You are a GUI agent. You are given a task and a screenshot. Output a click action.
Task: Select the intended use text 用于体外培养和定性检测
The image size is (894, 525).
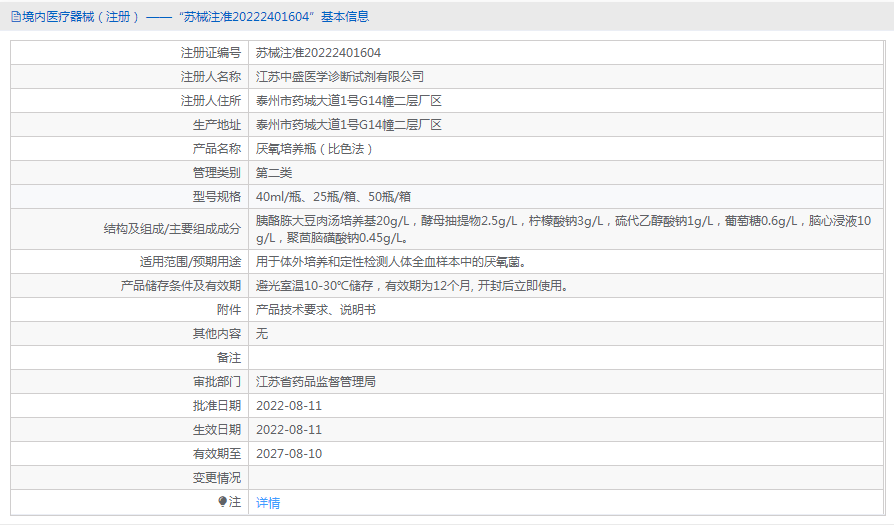point(391,262)
